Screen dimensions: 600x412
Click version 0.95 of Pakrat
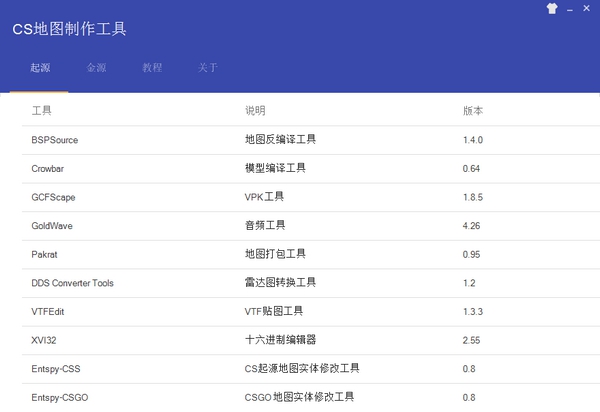tap(471, 254)
